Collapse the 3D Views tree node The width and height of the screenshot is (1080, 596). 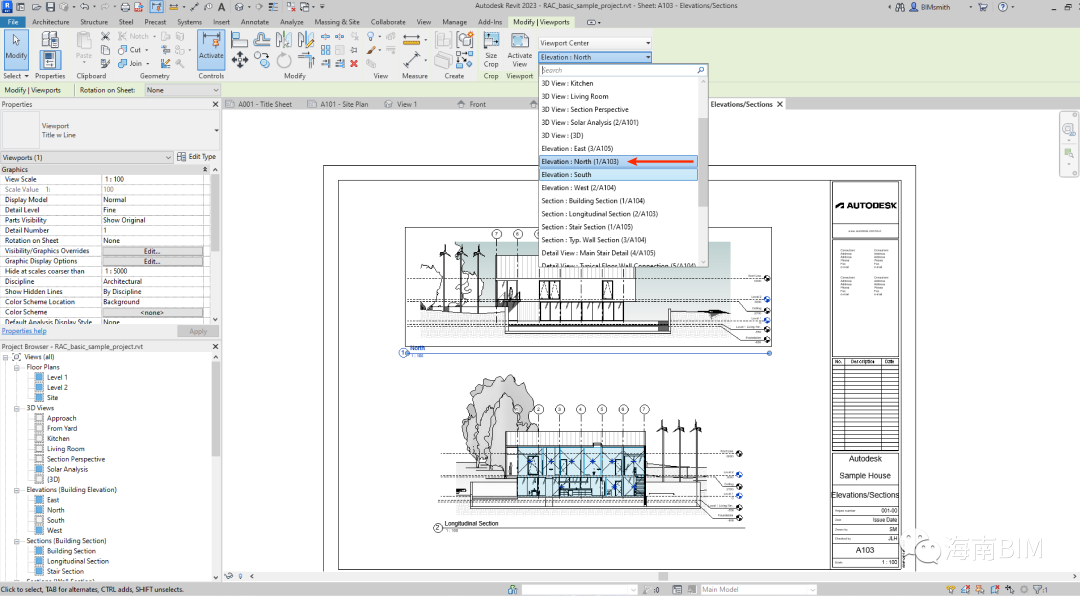17,408
